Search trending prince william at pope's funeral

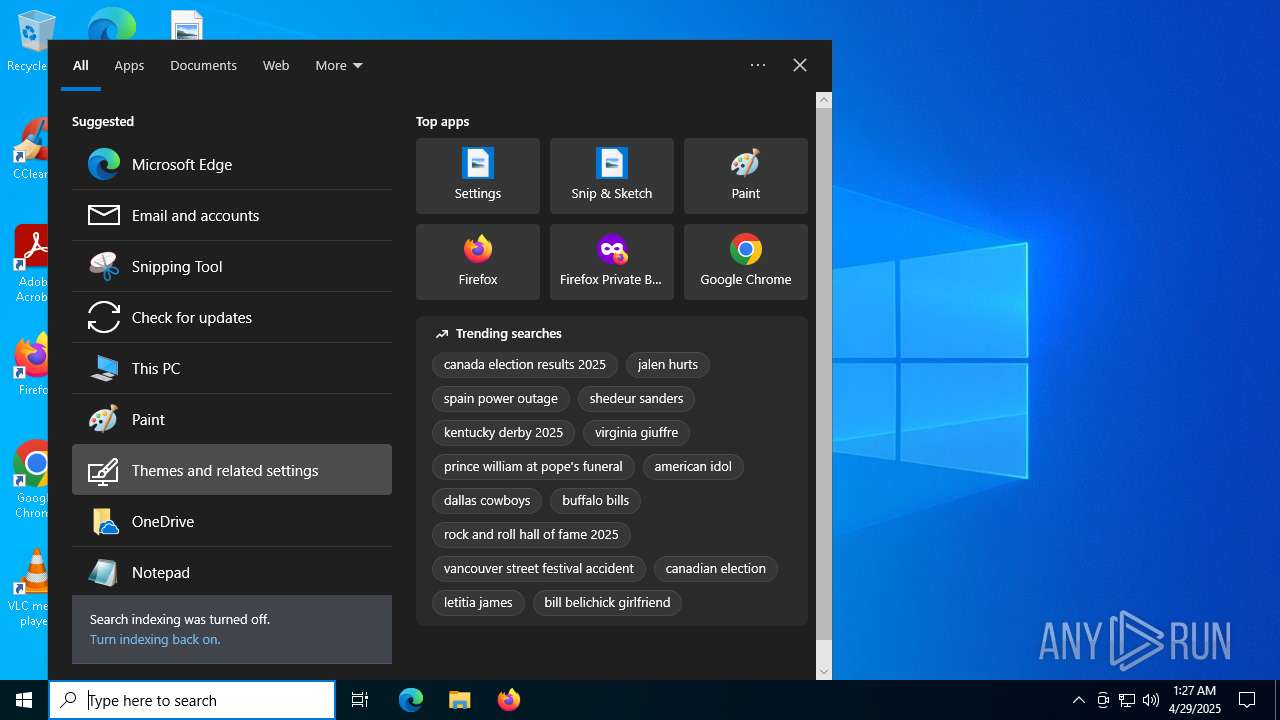533,467
